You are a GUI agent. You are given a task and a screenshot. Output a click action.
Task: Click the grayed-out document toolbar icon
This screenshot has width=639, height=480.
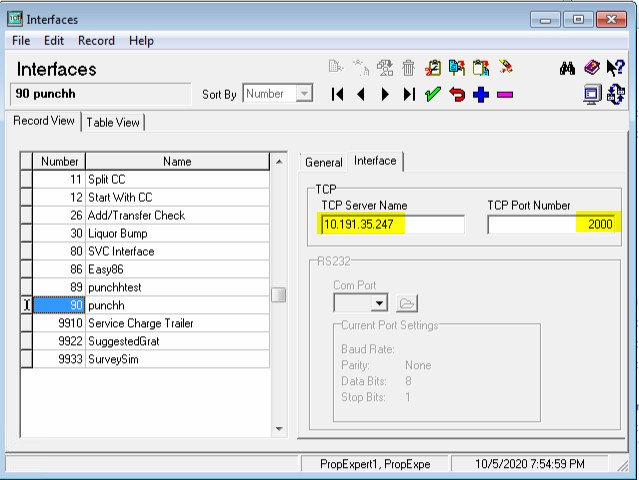336,66
